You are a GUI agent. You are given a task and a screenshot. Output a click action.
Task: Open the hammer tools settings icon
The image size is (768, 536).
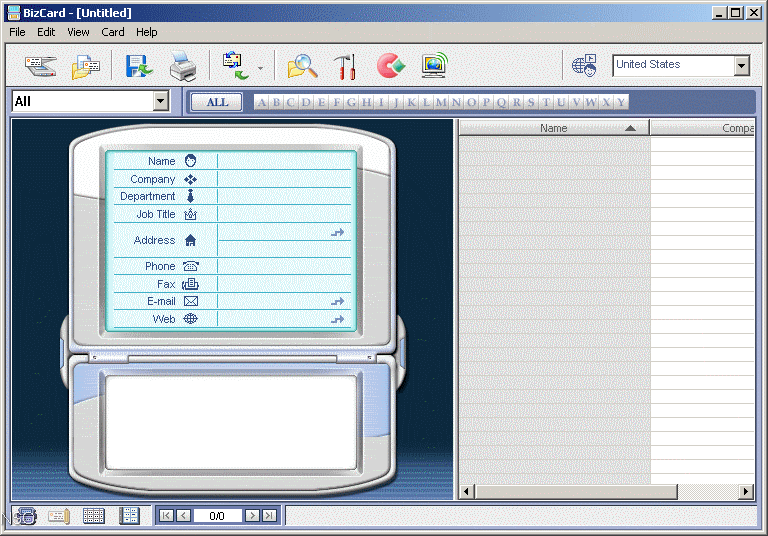pos(345,67)
